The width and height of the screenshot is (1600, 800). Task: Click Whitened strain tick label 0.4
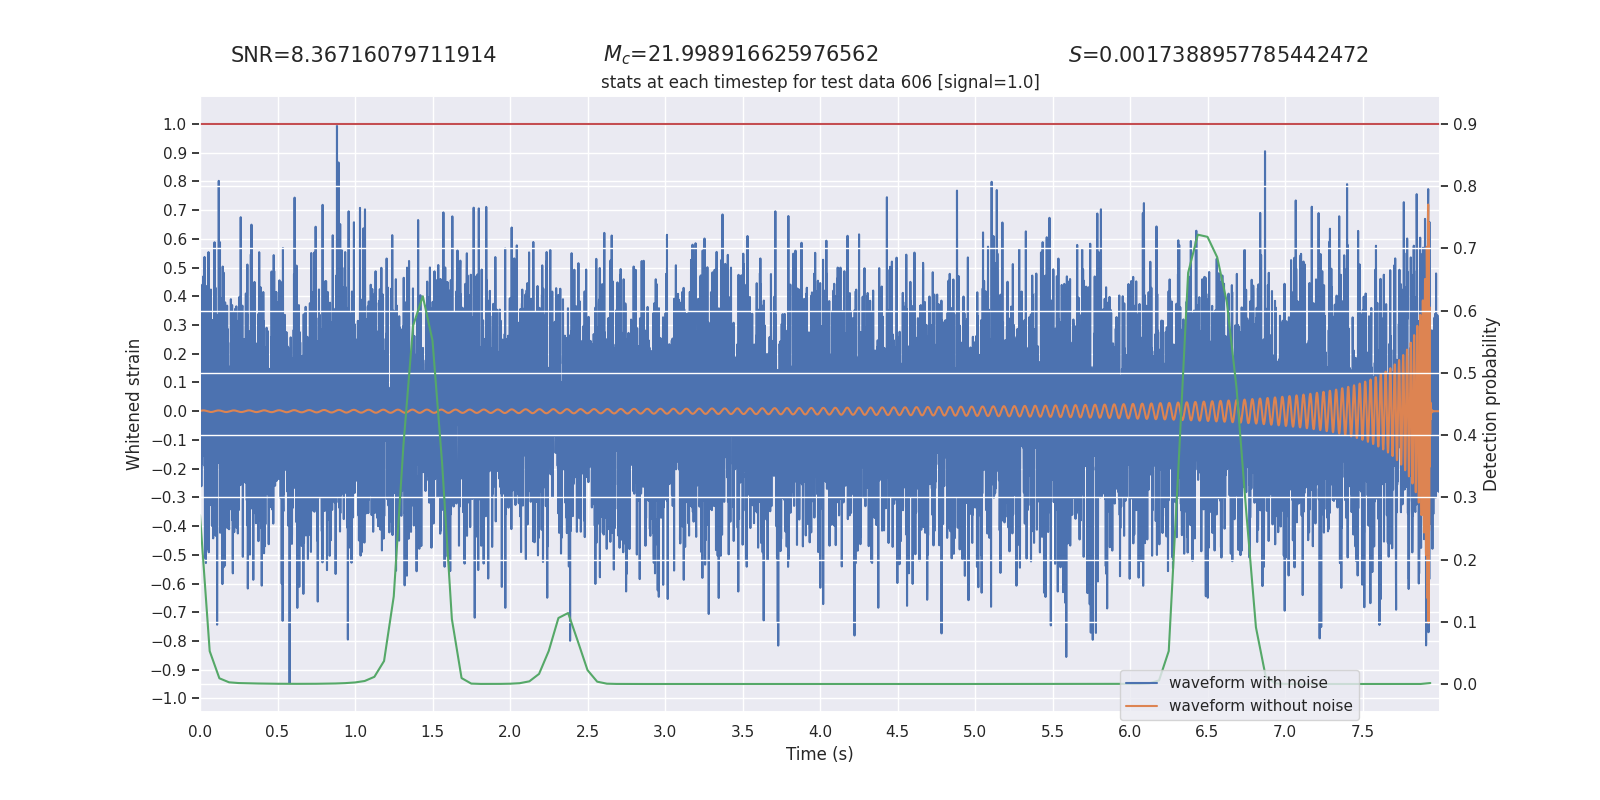pyautogui.click(x=175, y=296)
